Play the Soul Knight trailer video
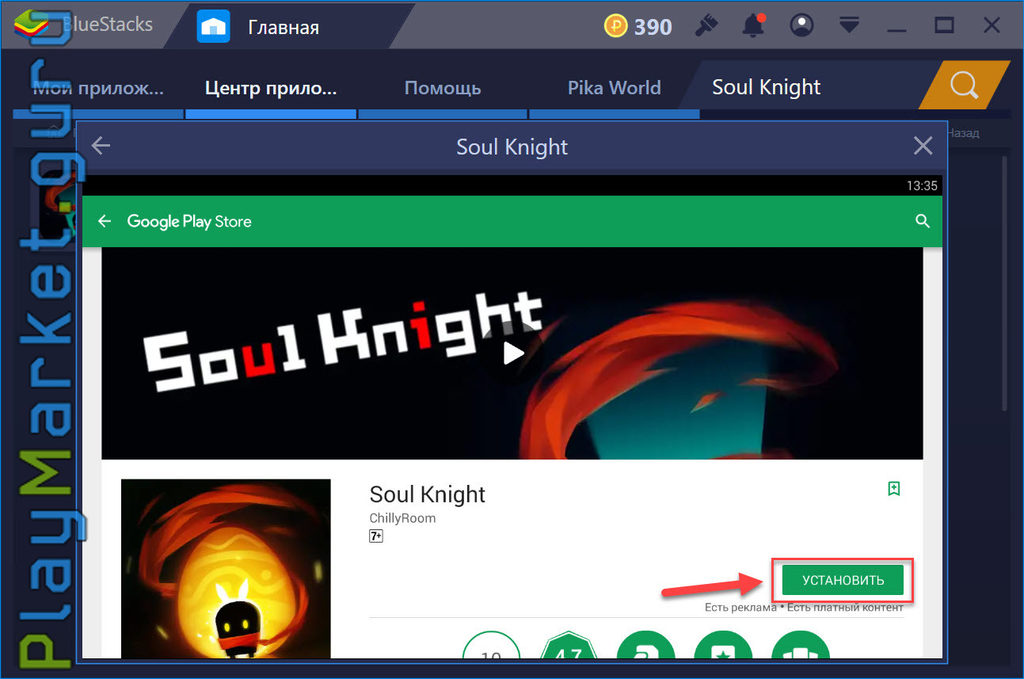1024x679 pixels. [x=513, y=354]
